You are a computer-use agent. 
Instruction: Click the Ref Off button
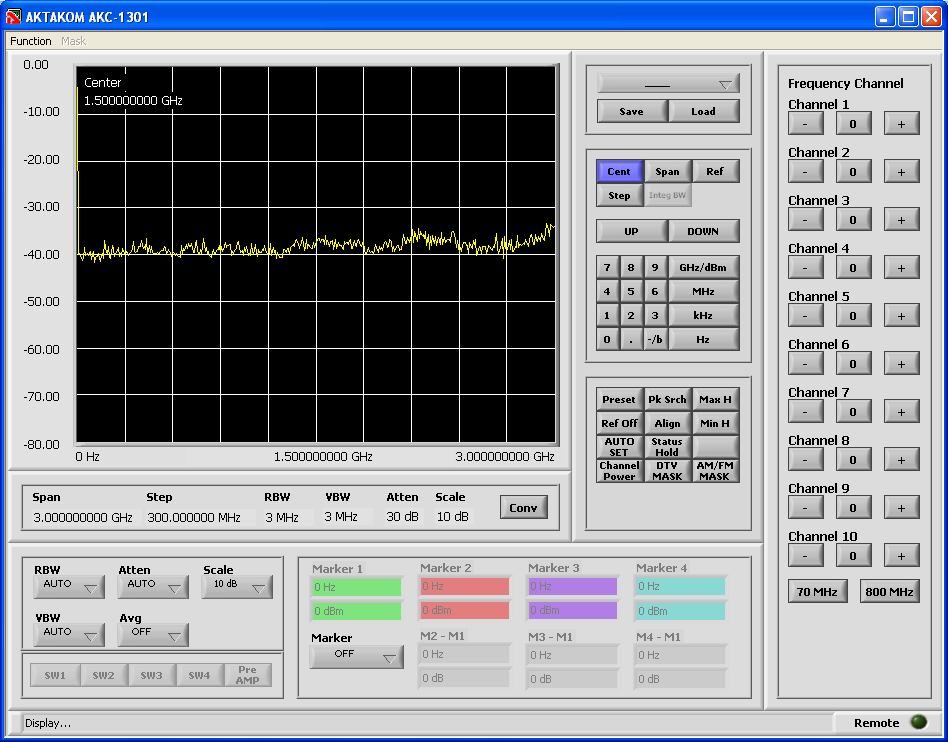tap(619, 423)
